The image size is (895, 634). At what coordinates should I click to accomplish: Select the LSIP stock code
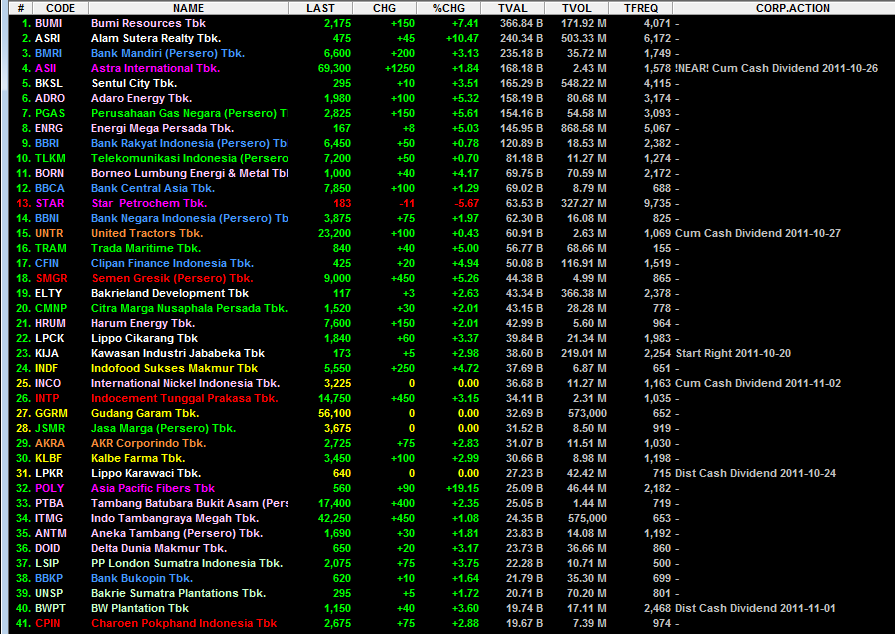click(47, 563)
